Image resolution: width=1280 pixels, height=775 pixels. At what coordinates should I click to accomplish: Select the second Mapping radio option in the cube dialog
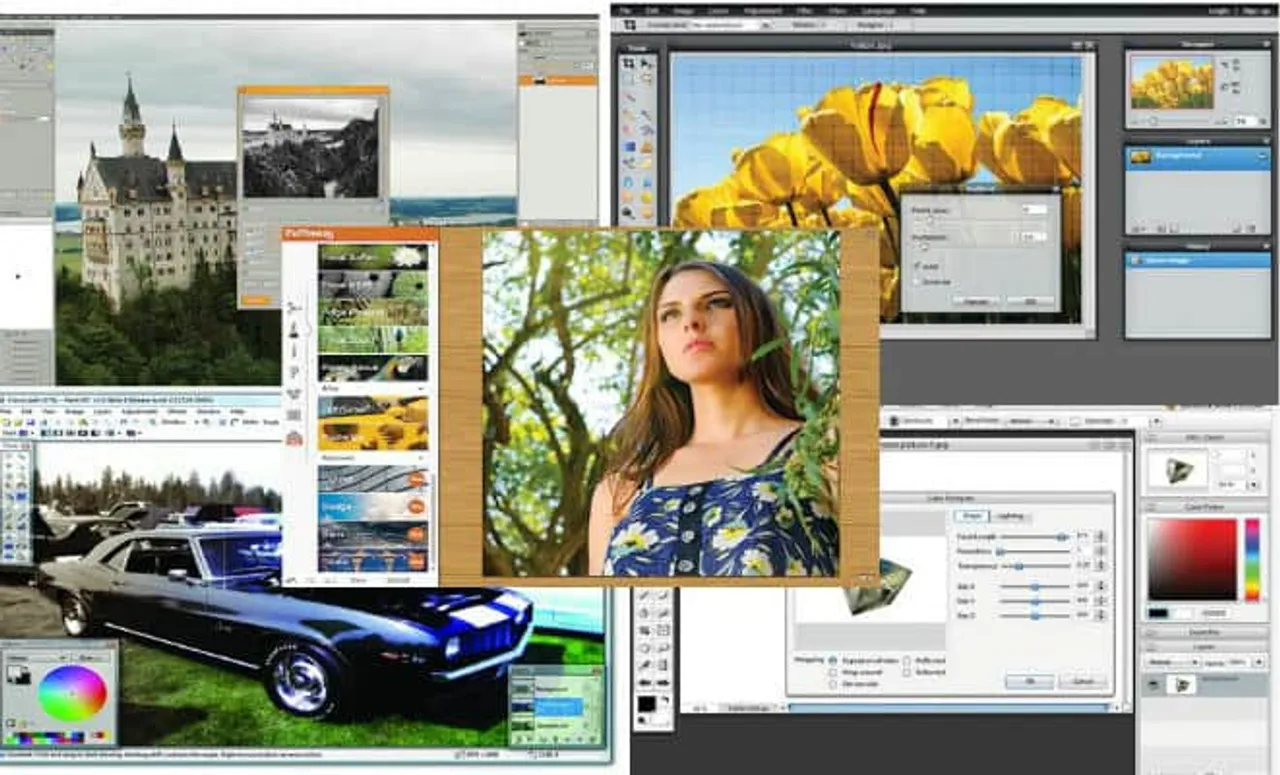833,673
